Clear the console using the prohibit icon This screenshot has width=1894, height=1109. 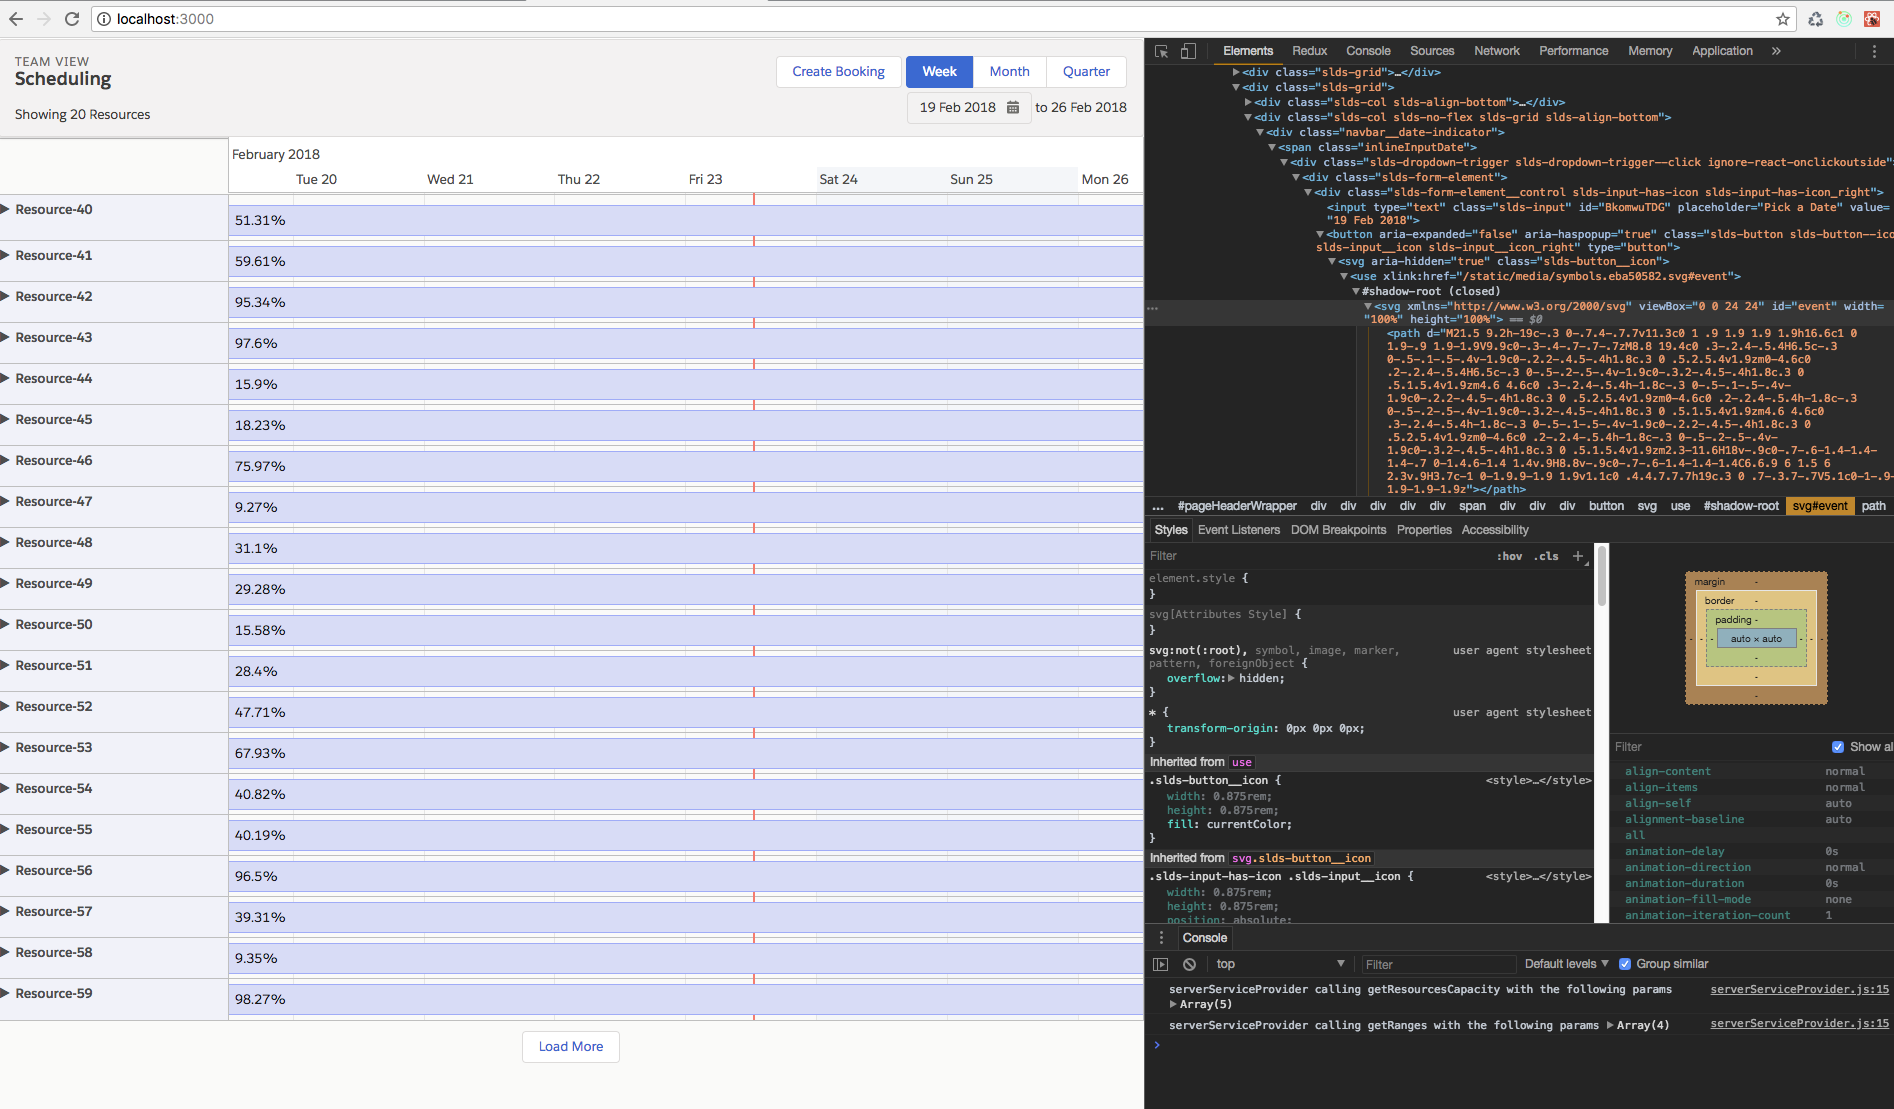point(1189,963)
